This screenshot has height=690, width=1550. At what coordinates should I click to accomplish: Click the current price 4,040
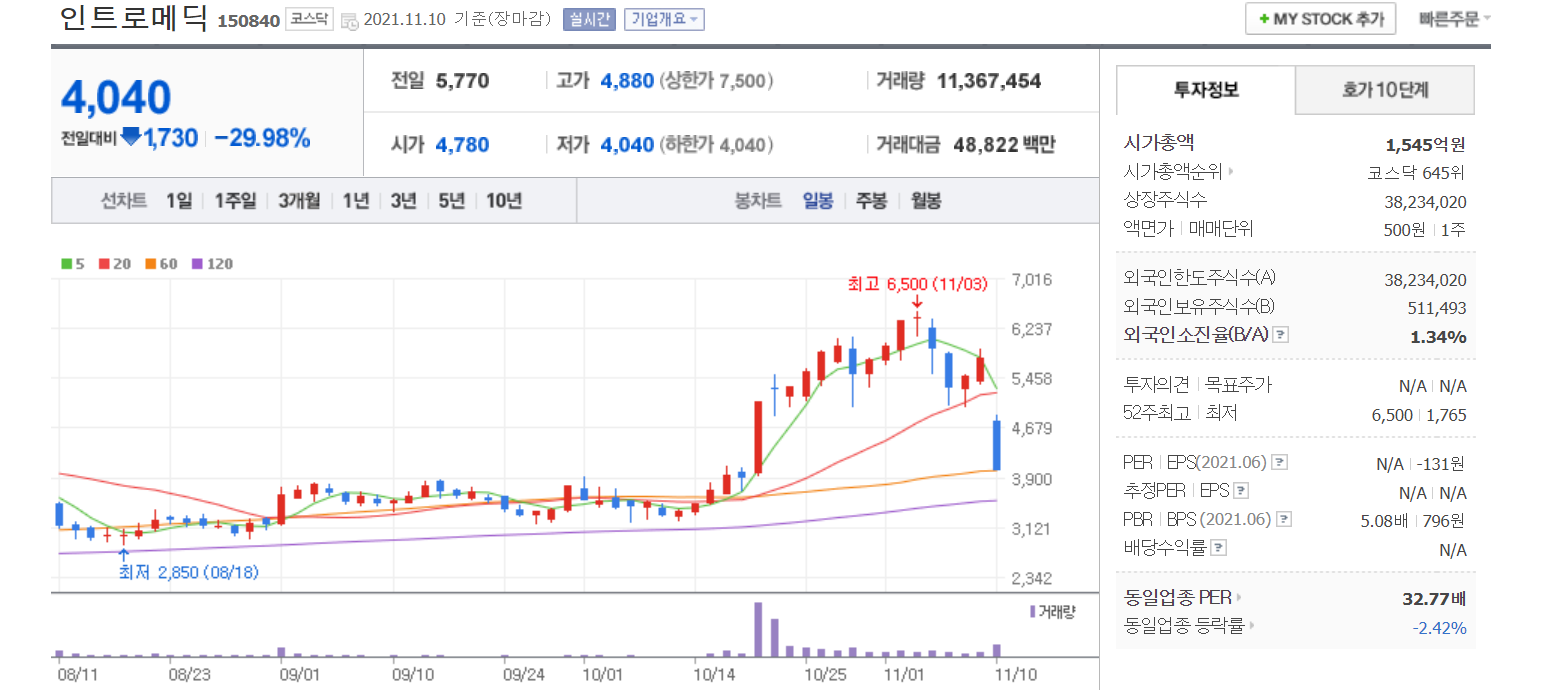click(116, 97)
